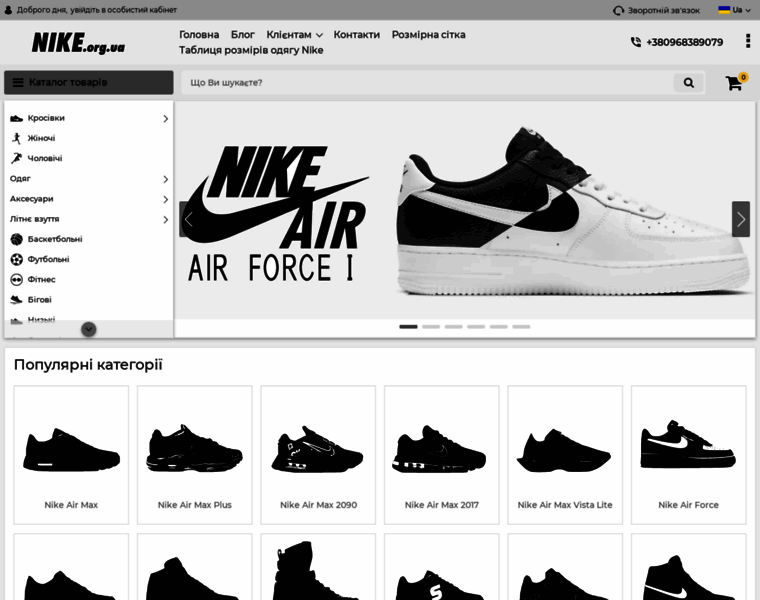Open Жіночі category text
760x600 pixels.
pos(41,138)
